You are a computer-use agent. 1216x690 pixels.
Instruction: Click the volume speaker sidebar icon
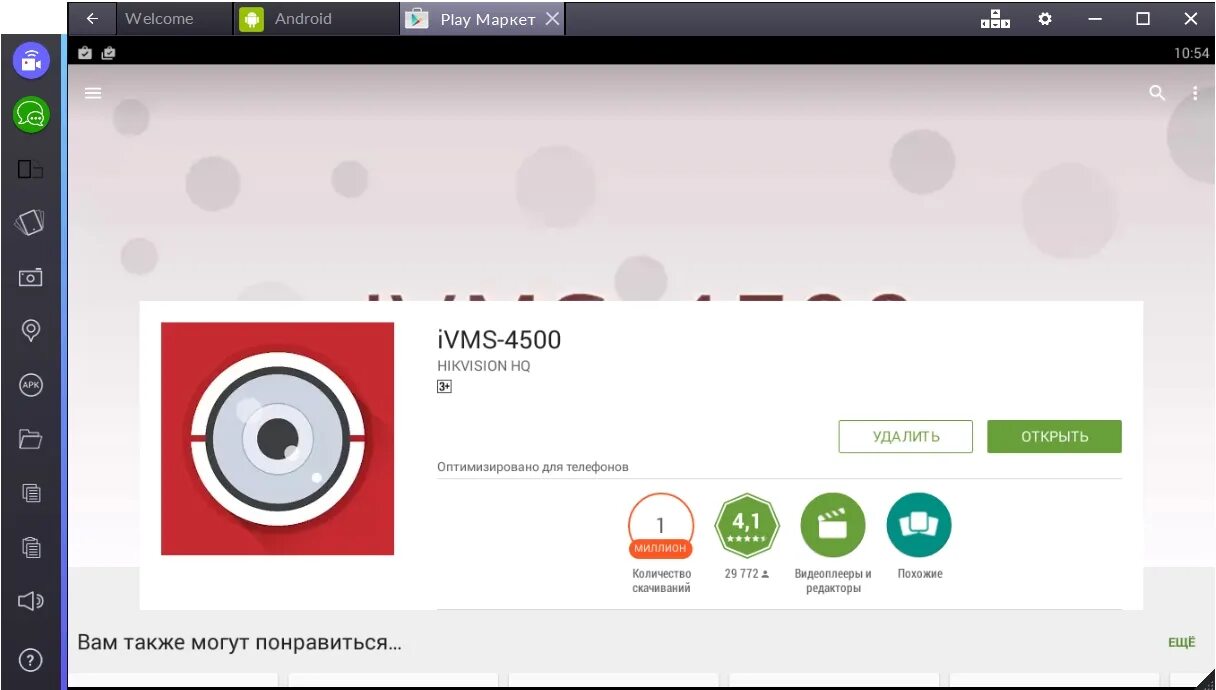click(x=31, y=601)
